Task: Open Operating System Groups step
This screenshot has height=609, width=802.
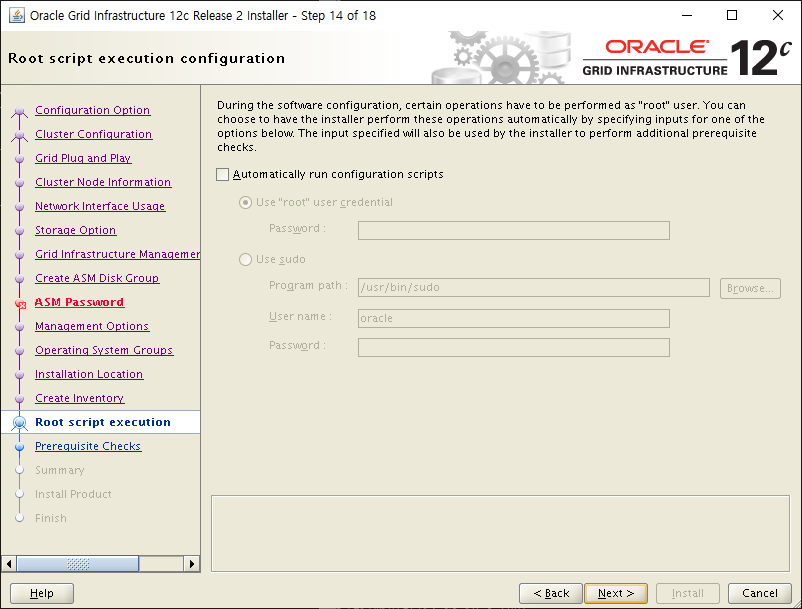Action: 104,350
